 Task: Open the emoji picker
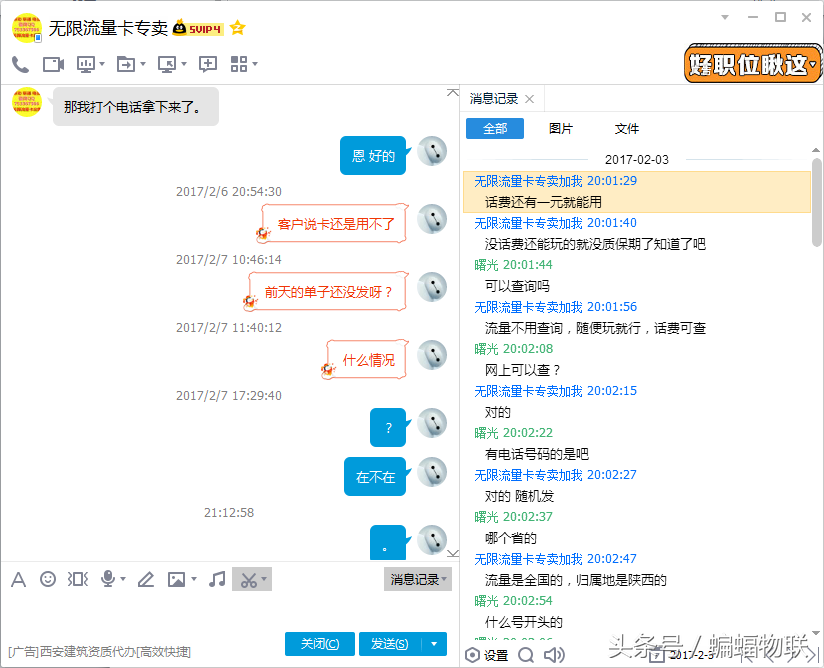click(x=47, y=578)
